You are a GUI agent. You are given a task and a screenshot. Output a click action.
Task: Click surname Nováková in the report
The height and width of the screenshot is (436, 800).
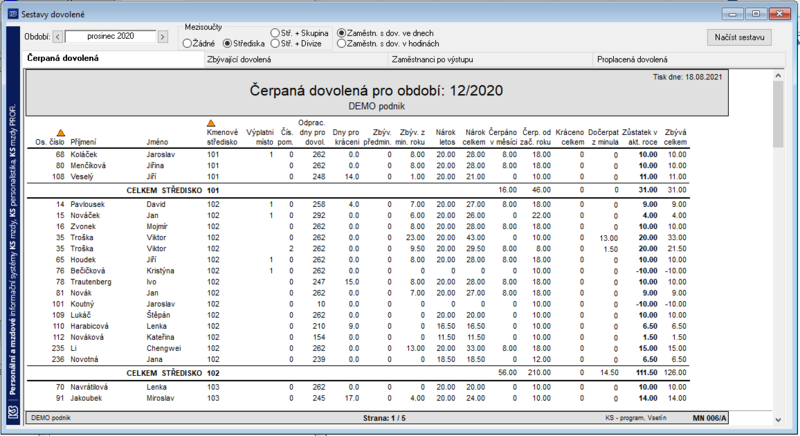pyautogui.click(x=87, y=337)
